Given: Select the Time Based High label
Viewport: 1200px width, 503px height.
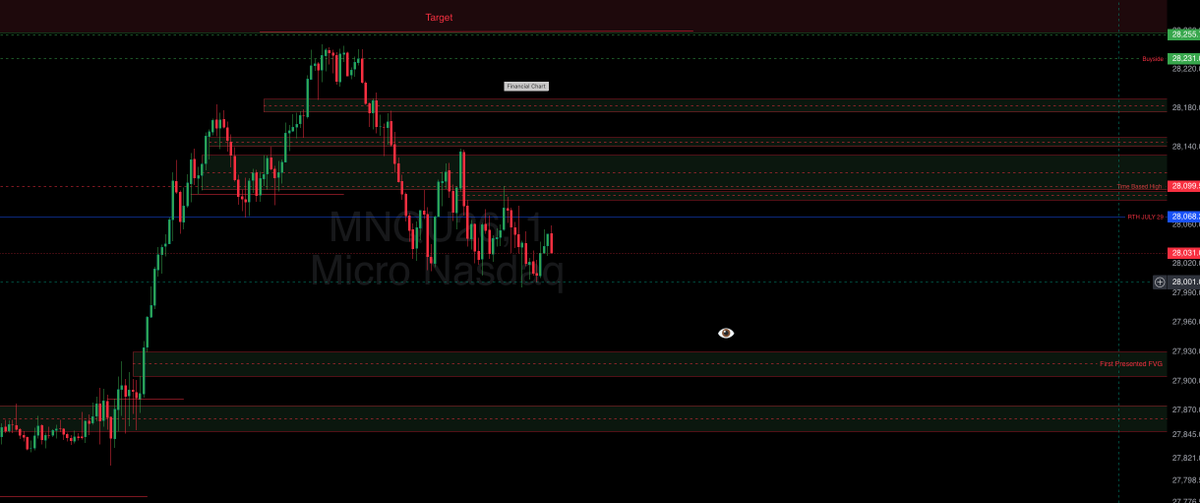Looking at the screenshot, I should point(1140,187).
